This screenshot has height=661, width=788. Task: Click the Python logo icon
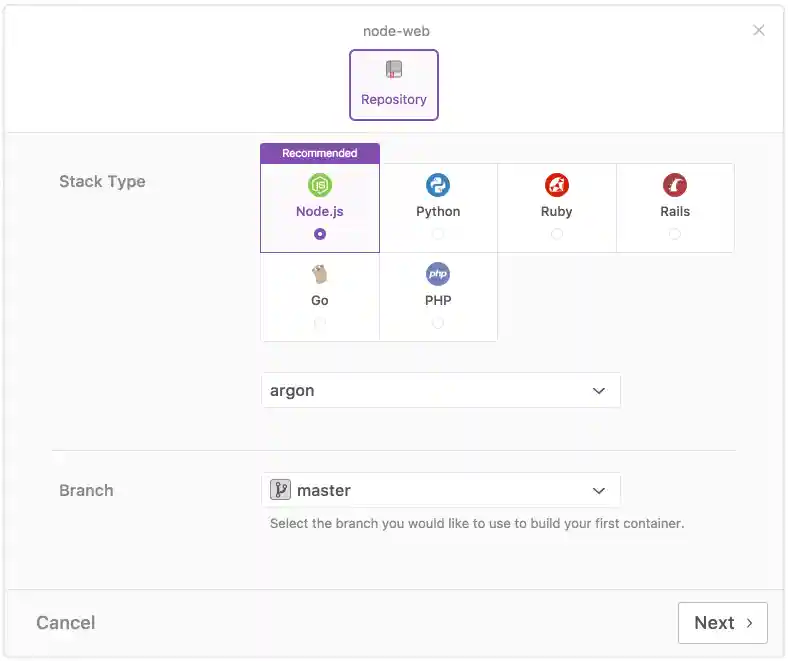438,185
